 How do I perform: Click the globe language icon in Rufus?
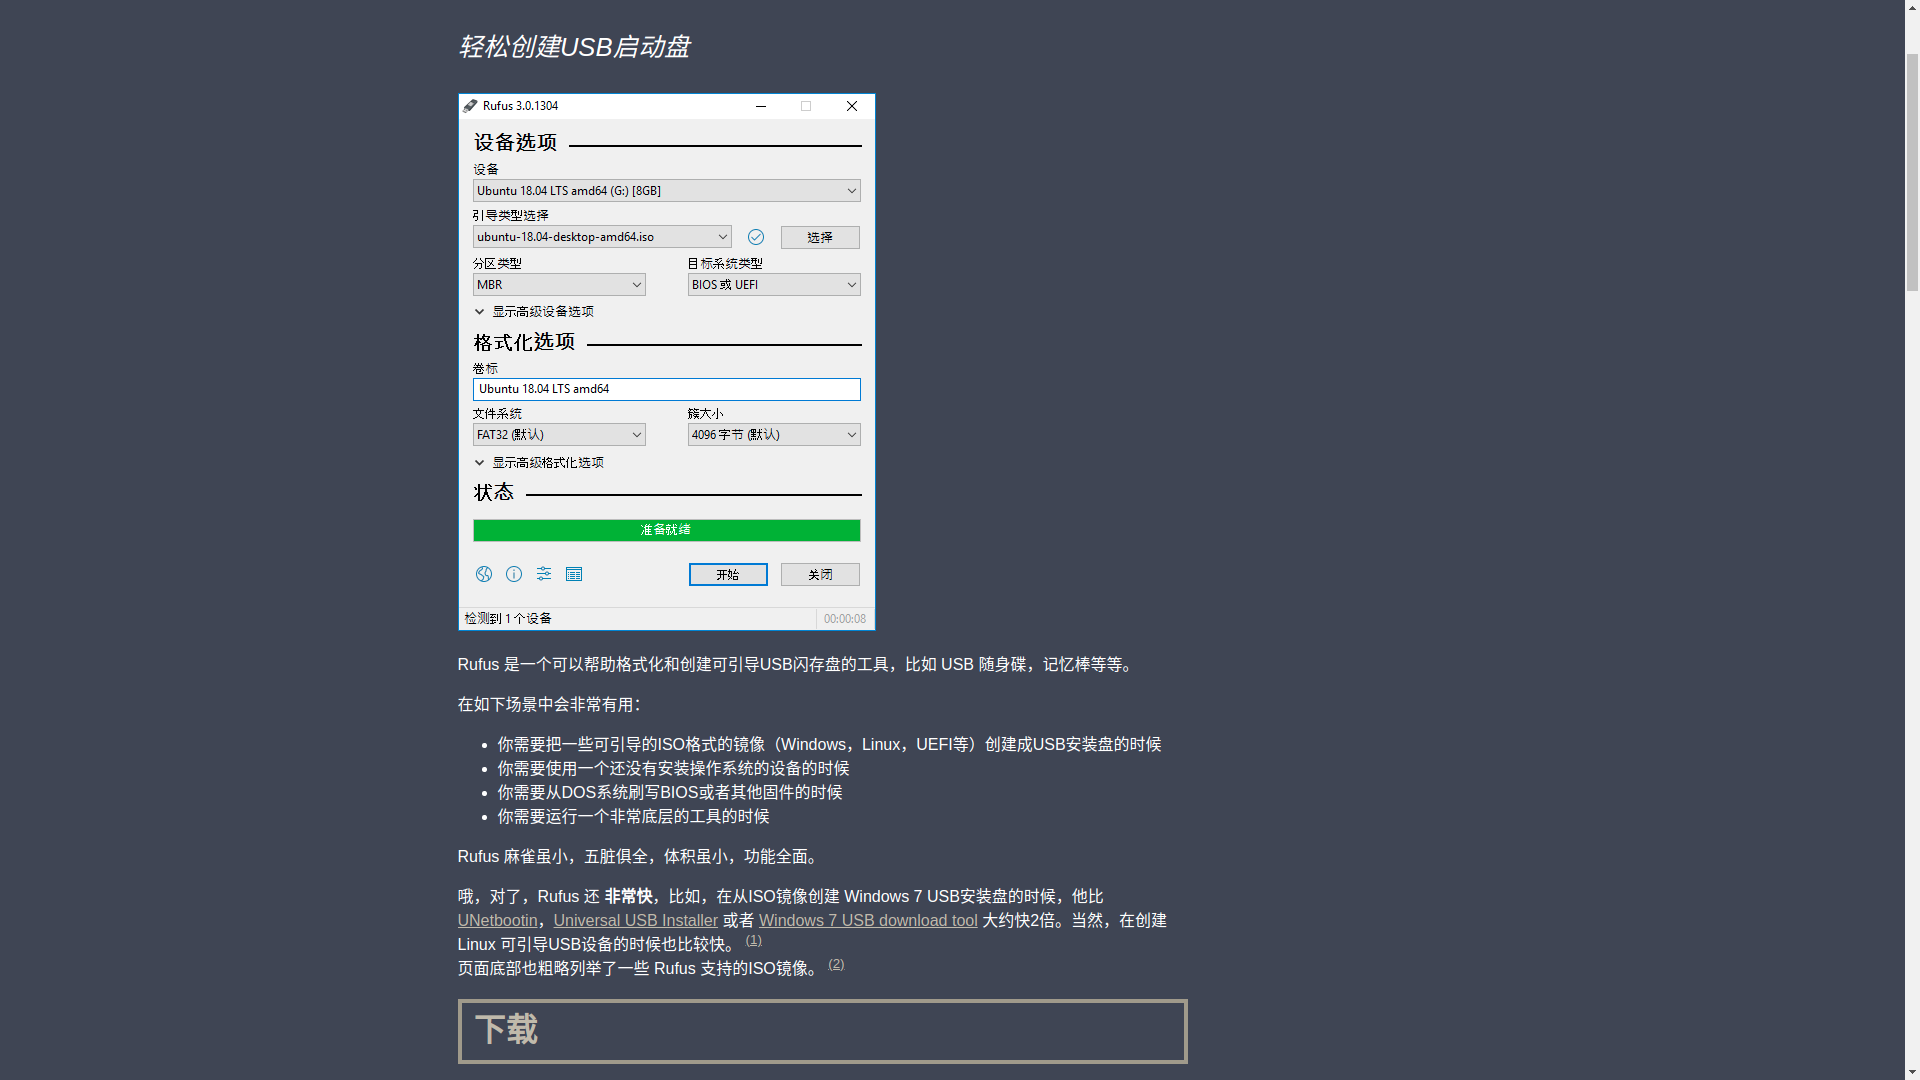coord(484,574)
